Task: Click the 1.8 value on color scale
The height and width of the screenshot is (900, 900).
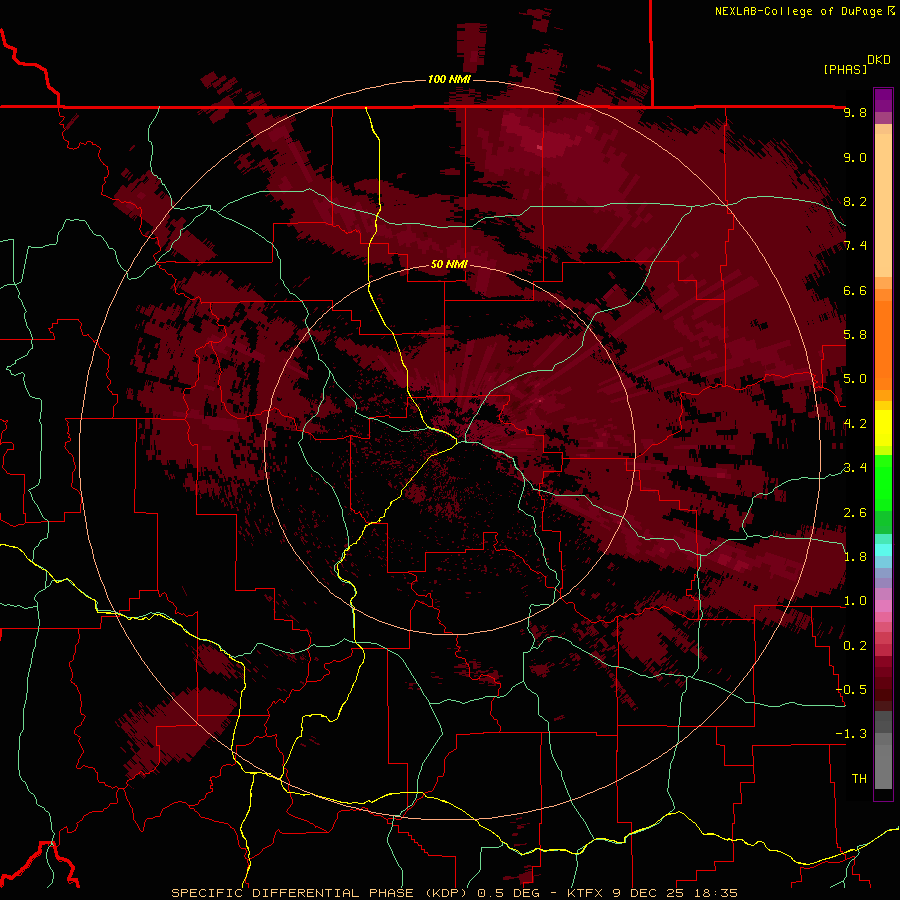Action: click(855, 557)
